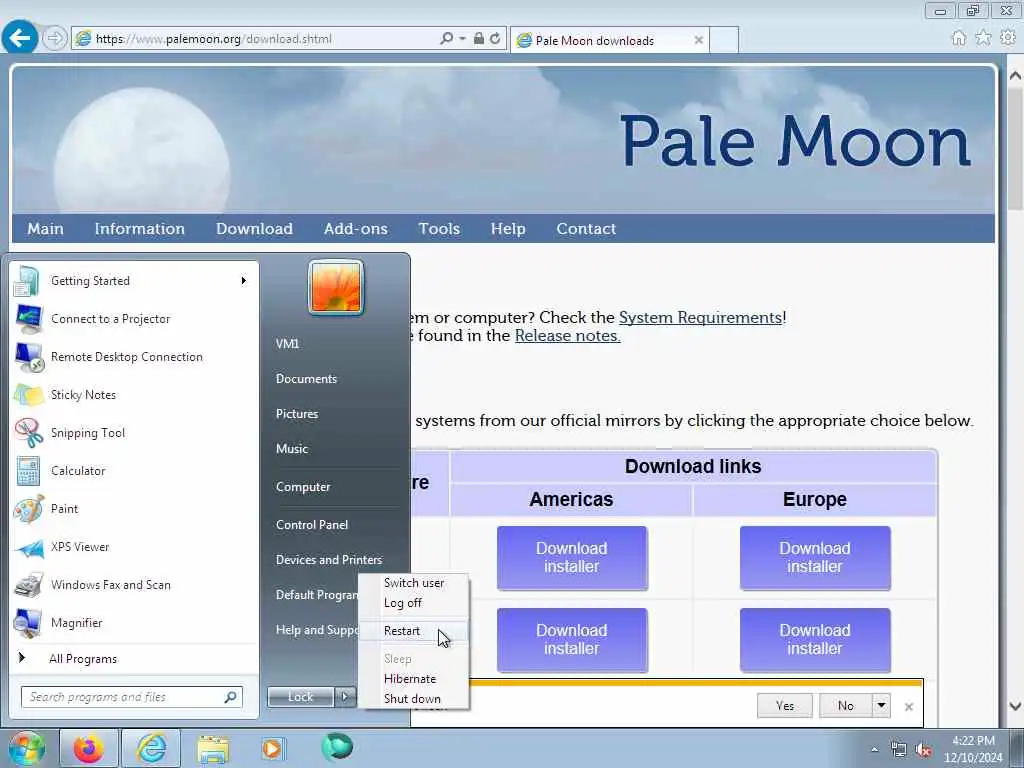Go back with the browser back arrow
The height and width of the screenshot is (768, 1024).
(x=20, y=37)
